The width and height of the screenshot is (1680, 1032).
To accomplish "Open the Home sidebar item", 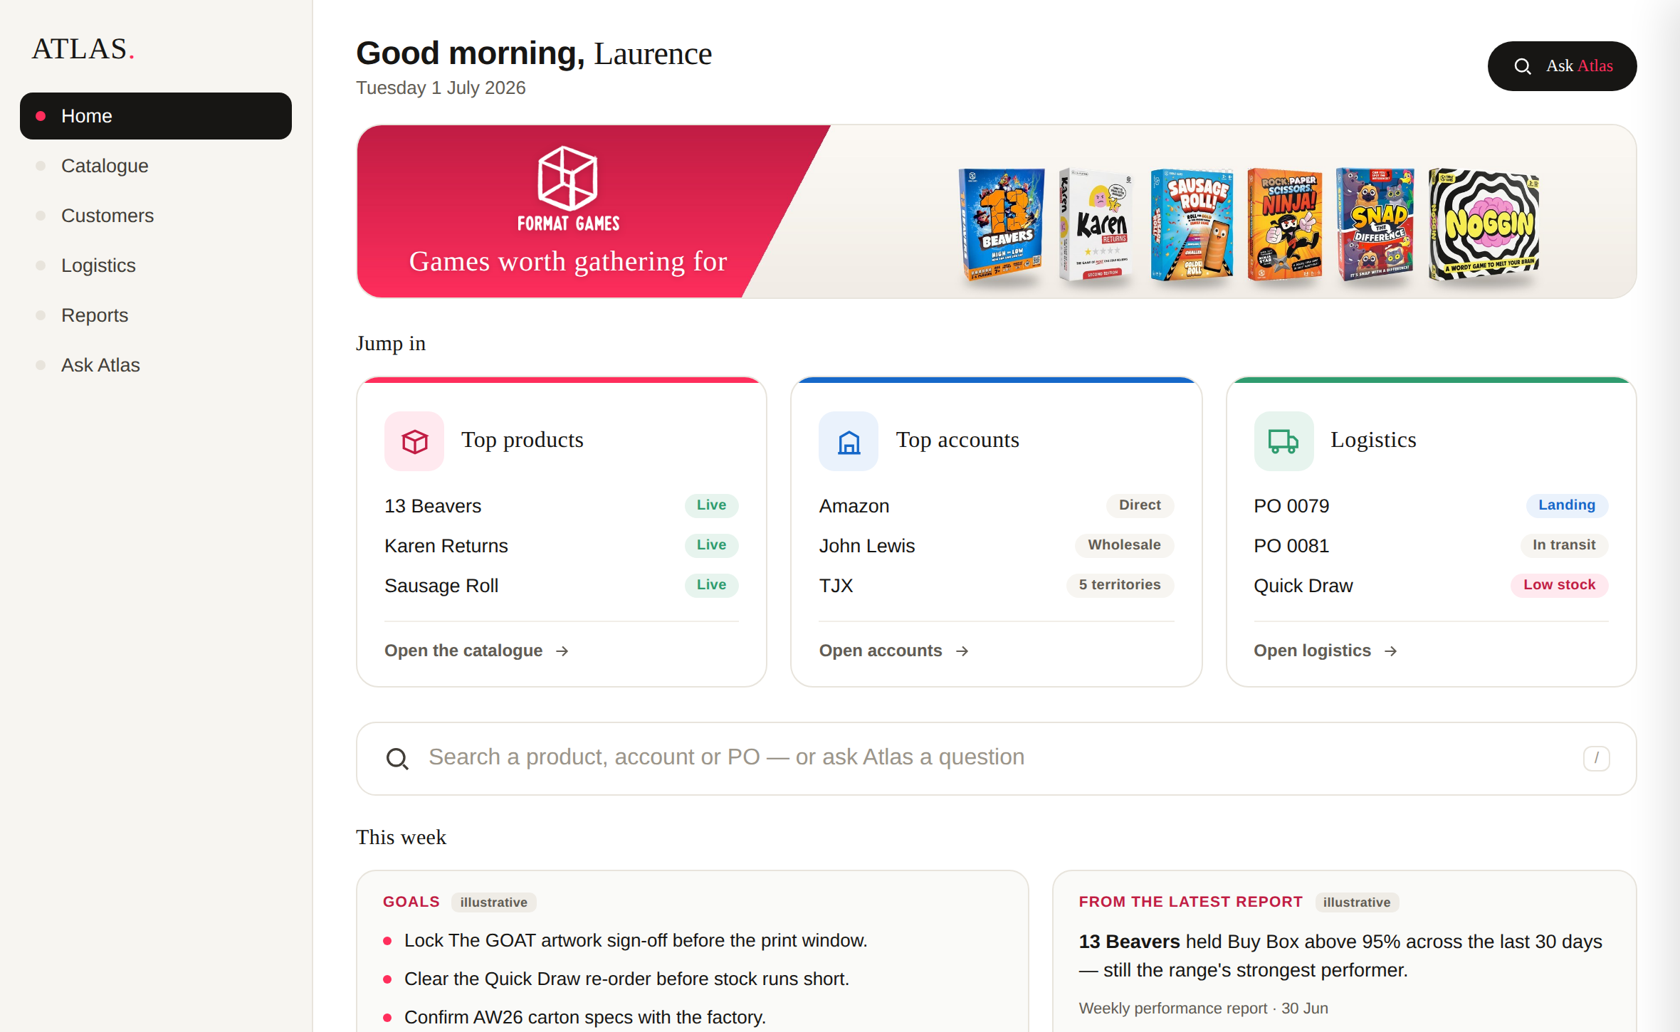I will [x=155, y=116].
